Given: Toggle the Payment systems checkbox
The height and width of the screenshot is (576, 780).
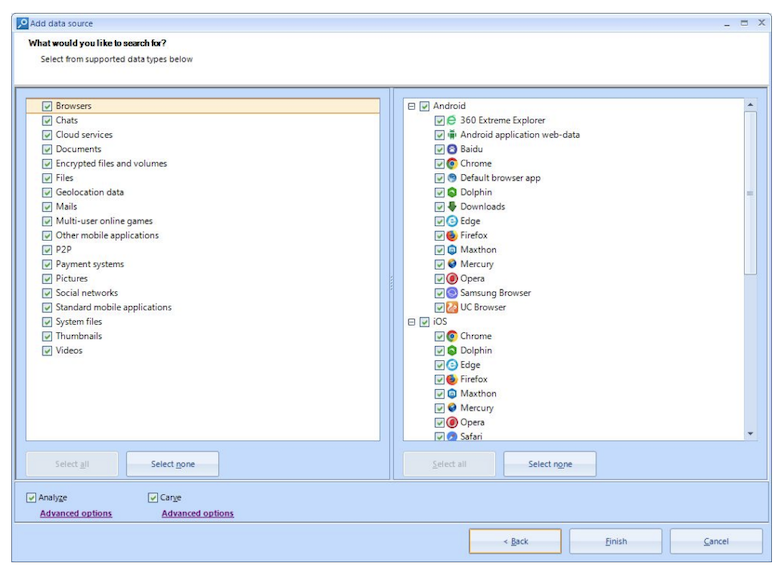Looking at the screenshot, I should click(x=47, y=264).
